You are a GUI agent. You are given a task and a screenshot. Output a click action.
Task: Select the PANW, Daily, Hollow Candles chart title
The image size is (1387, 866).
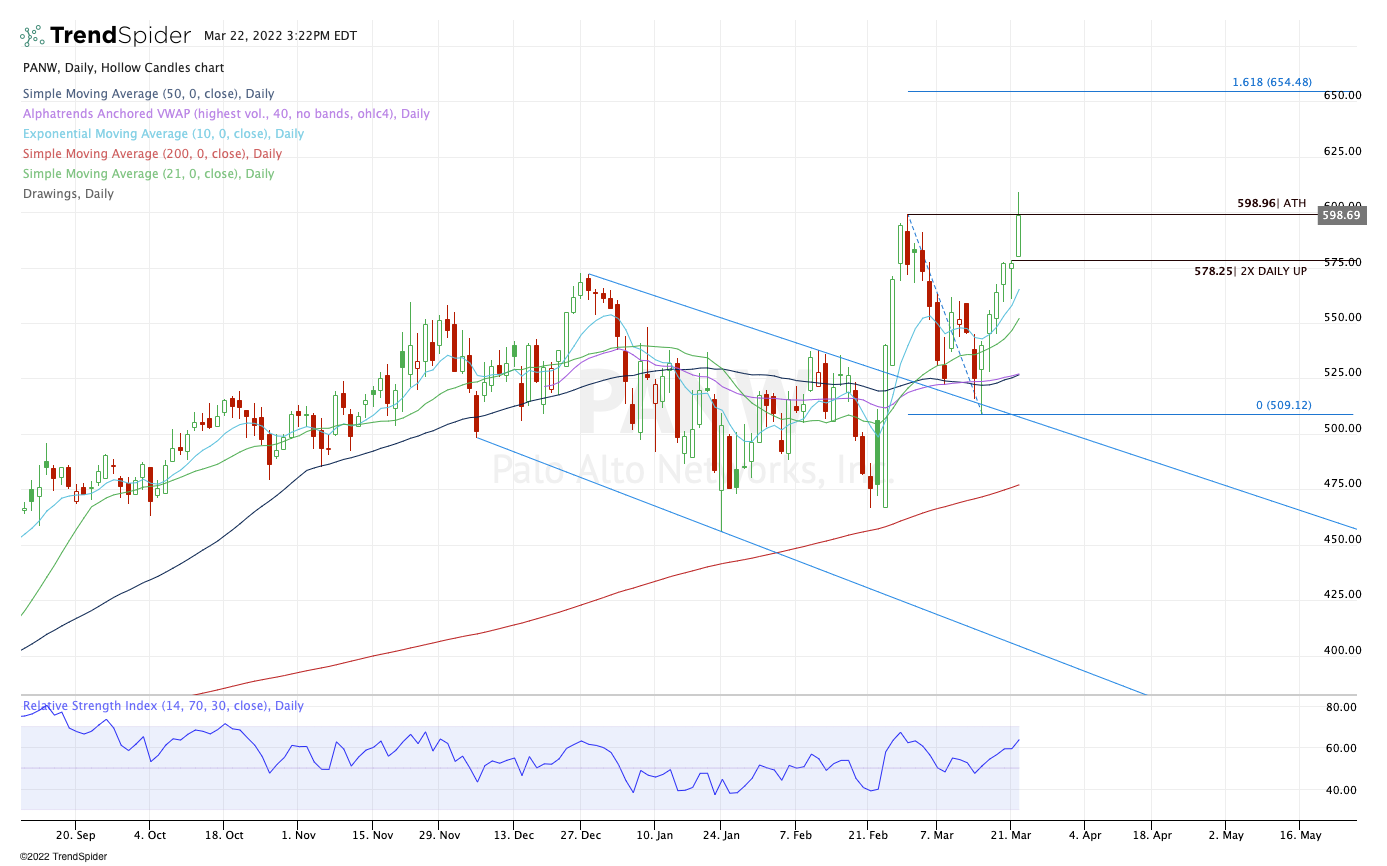tap(124, 68)
